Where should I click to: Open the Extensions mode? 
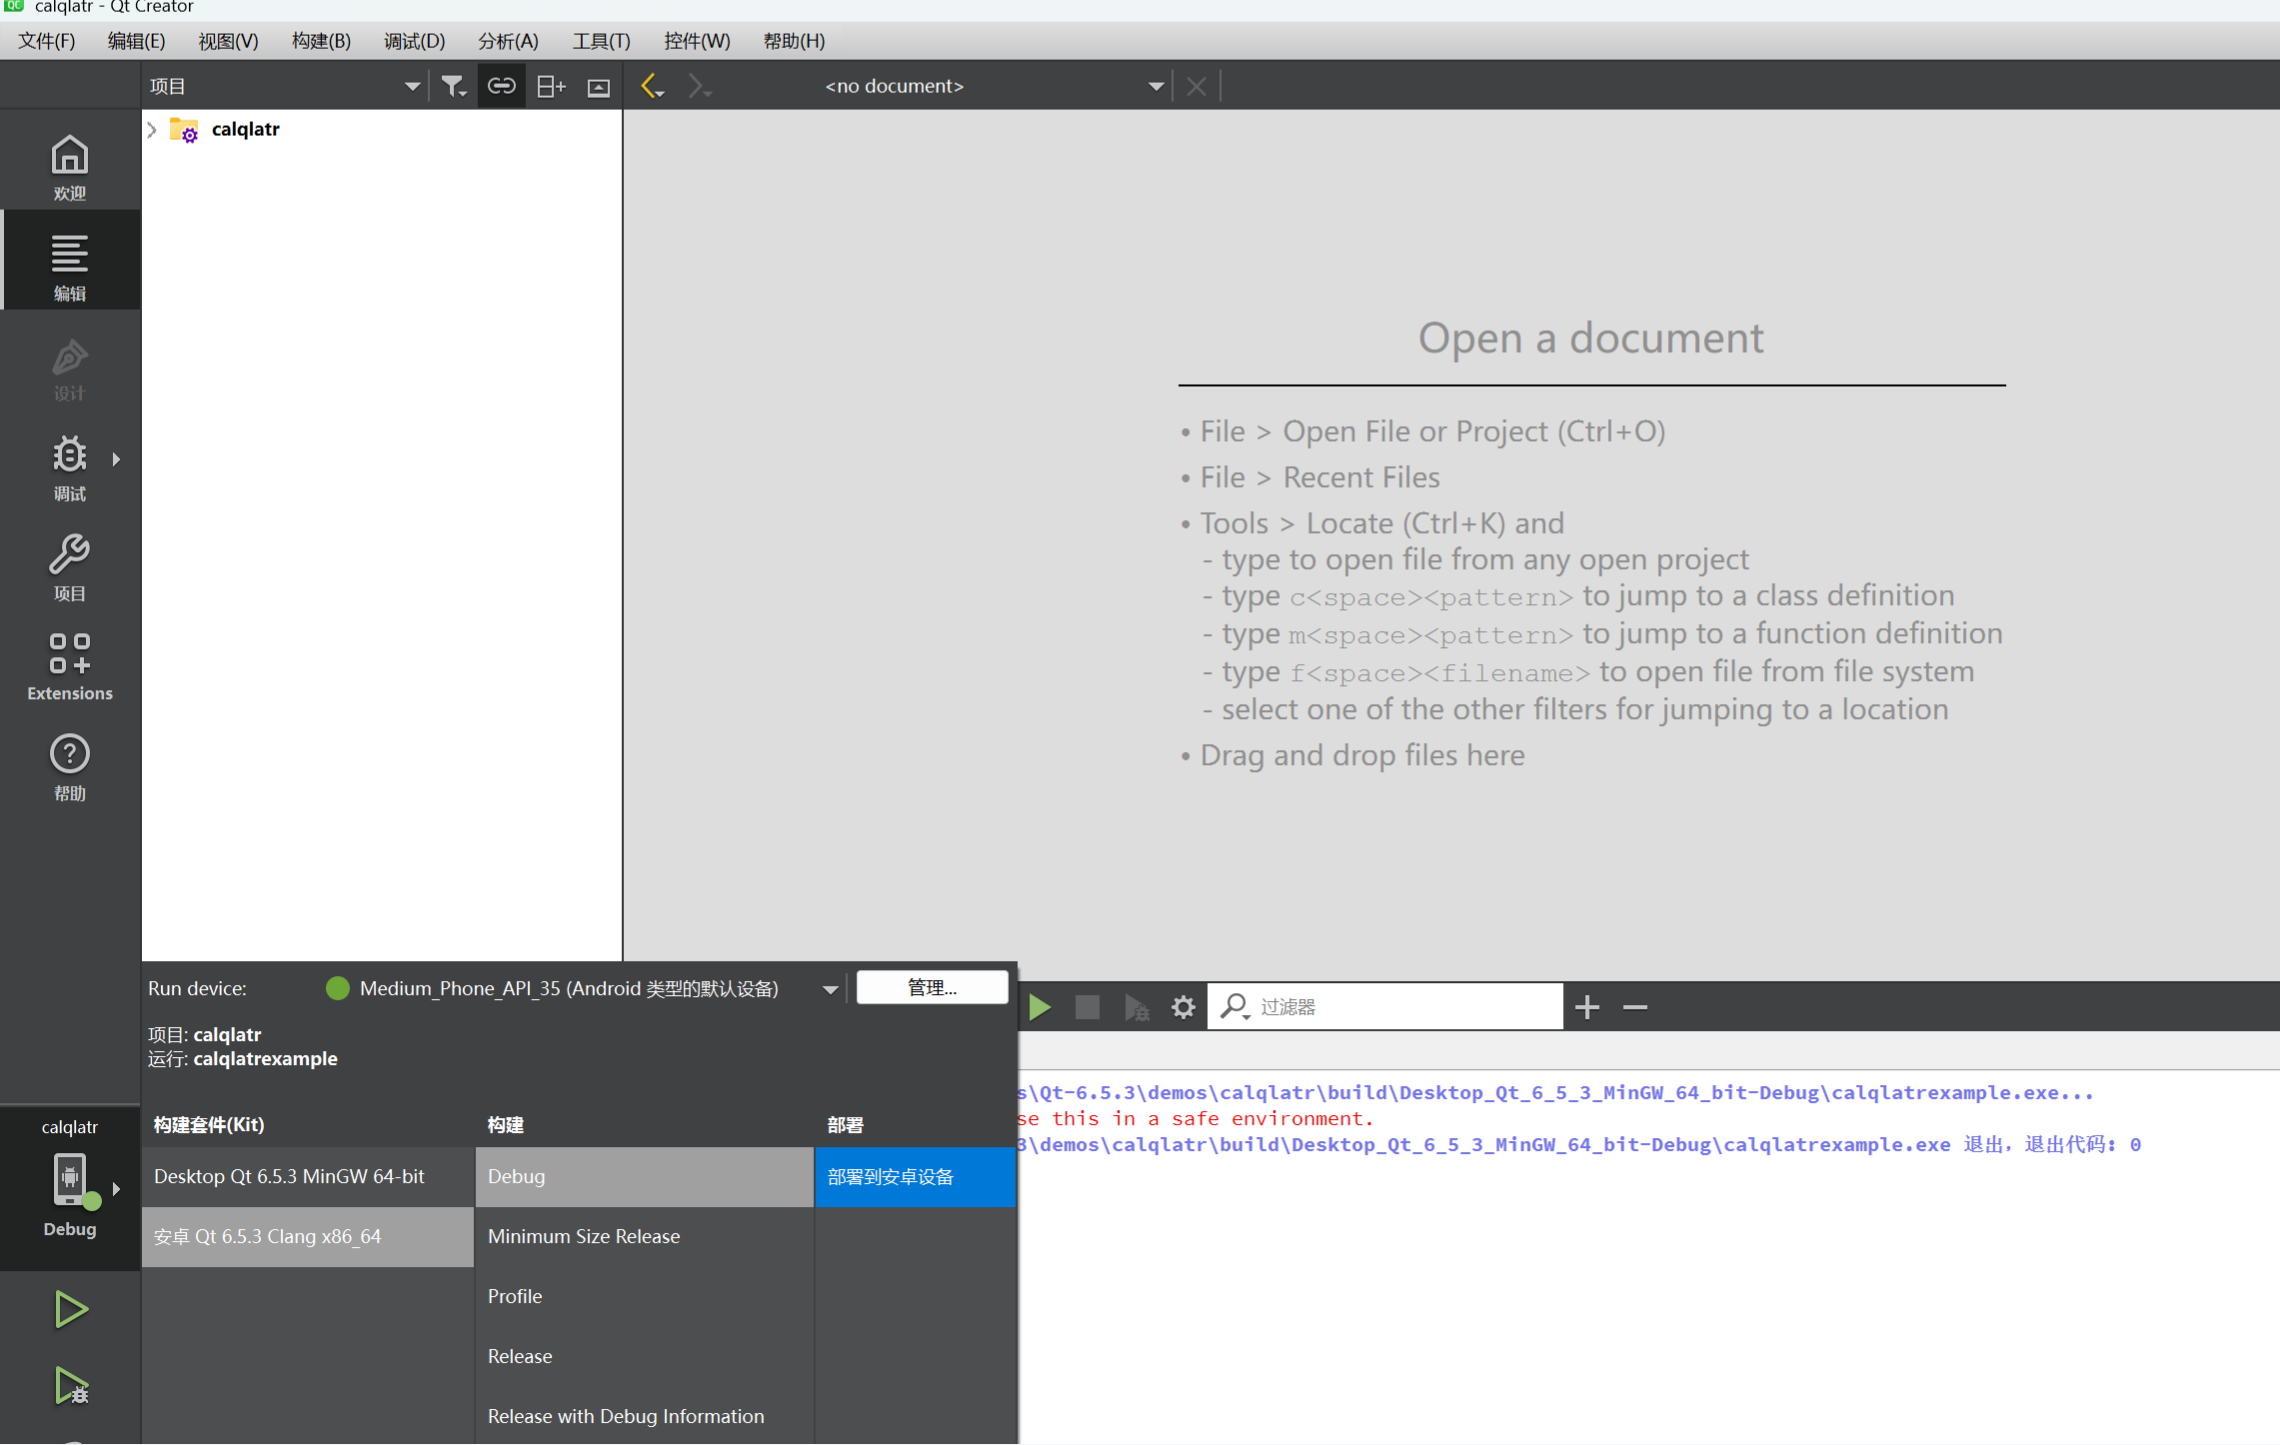coord(69,666)
